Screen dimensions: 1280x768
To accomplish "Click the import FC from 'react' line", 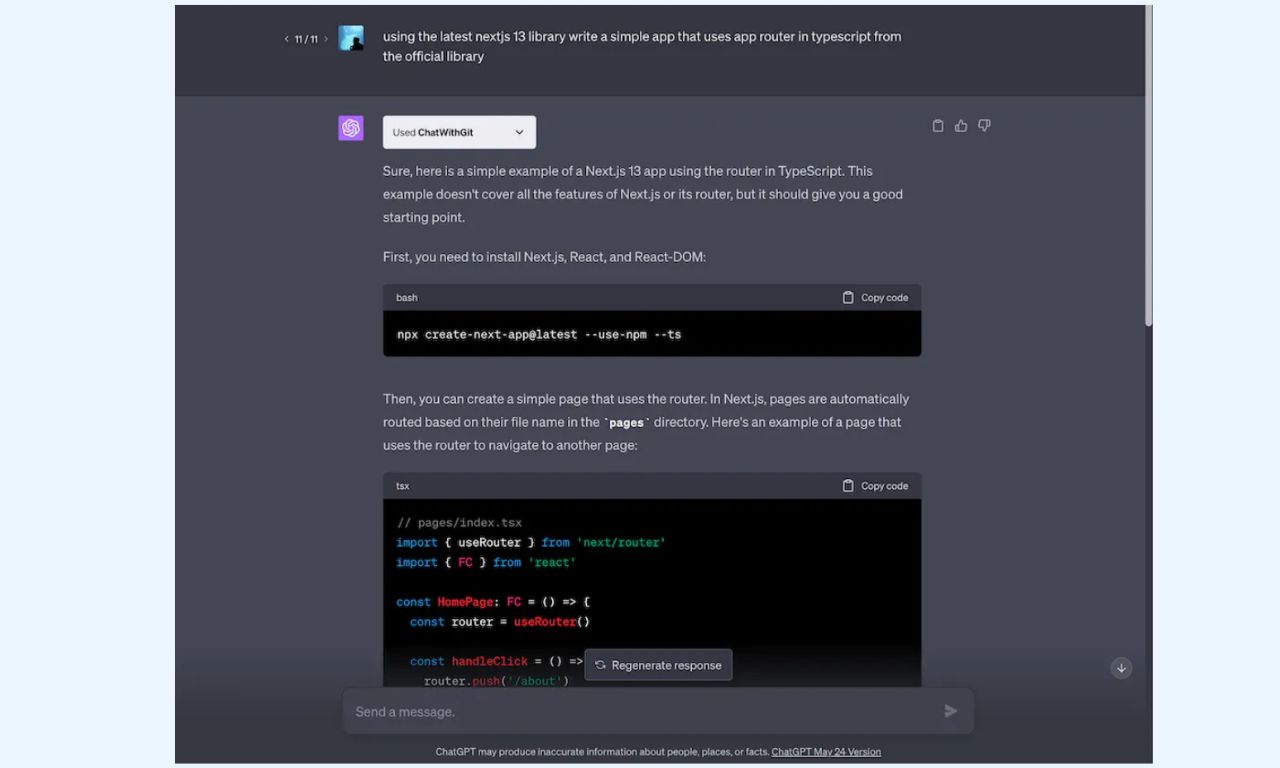I will (x=486, y=562).
